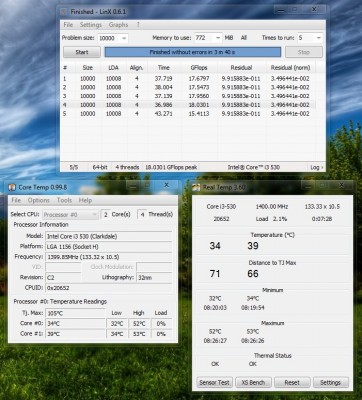Screen dimensions: 362x400
Task: Open File menu in Core Temp
Action: (16, 200)
